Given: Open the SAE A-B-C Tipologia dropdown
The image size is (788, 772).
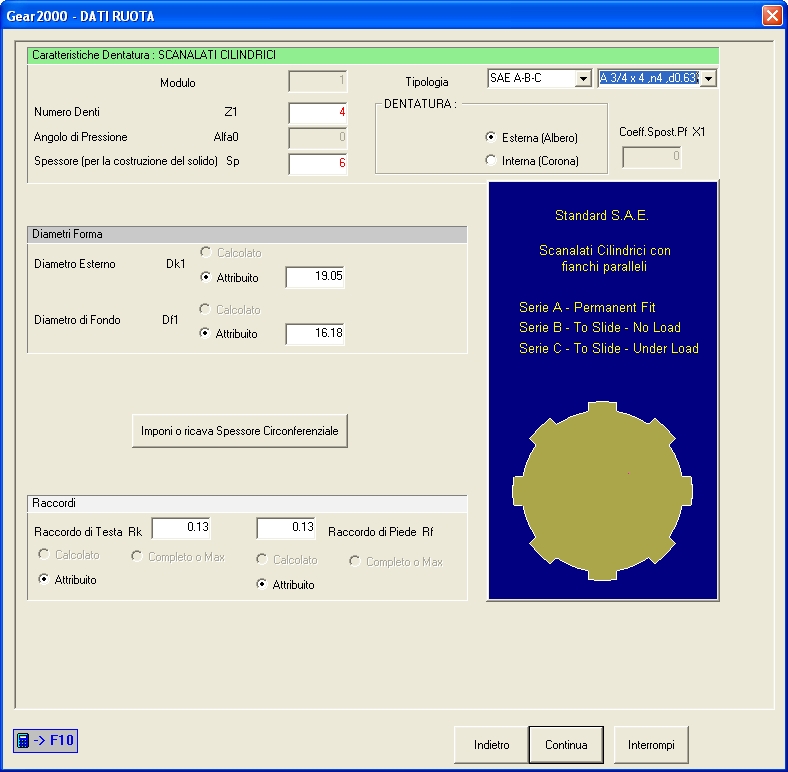Looking at the screenshot, I should (x=583, y=78).
